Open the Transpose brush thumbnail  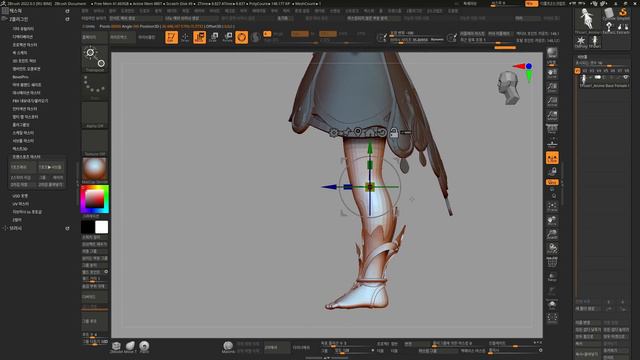[95, 59]
